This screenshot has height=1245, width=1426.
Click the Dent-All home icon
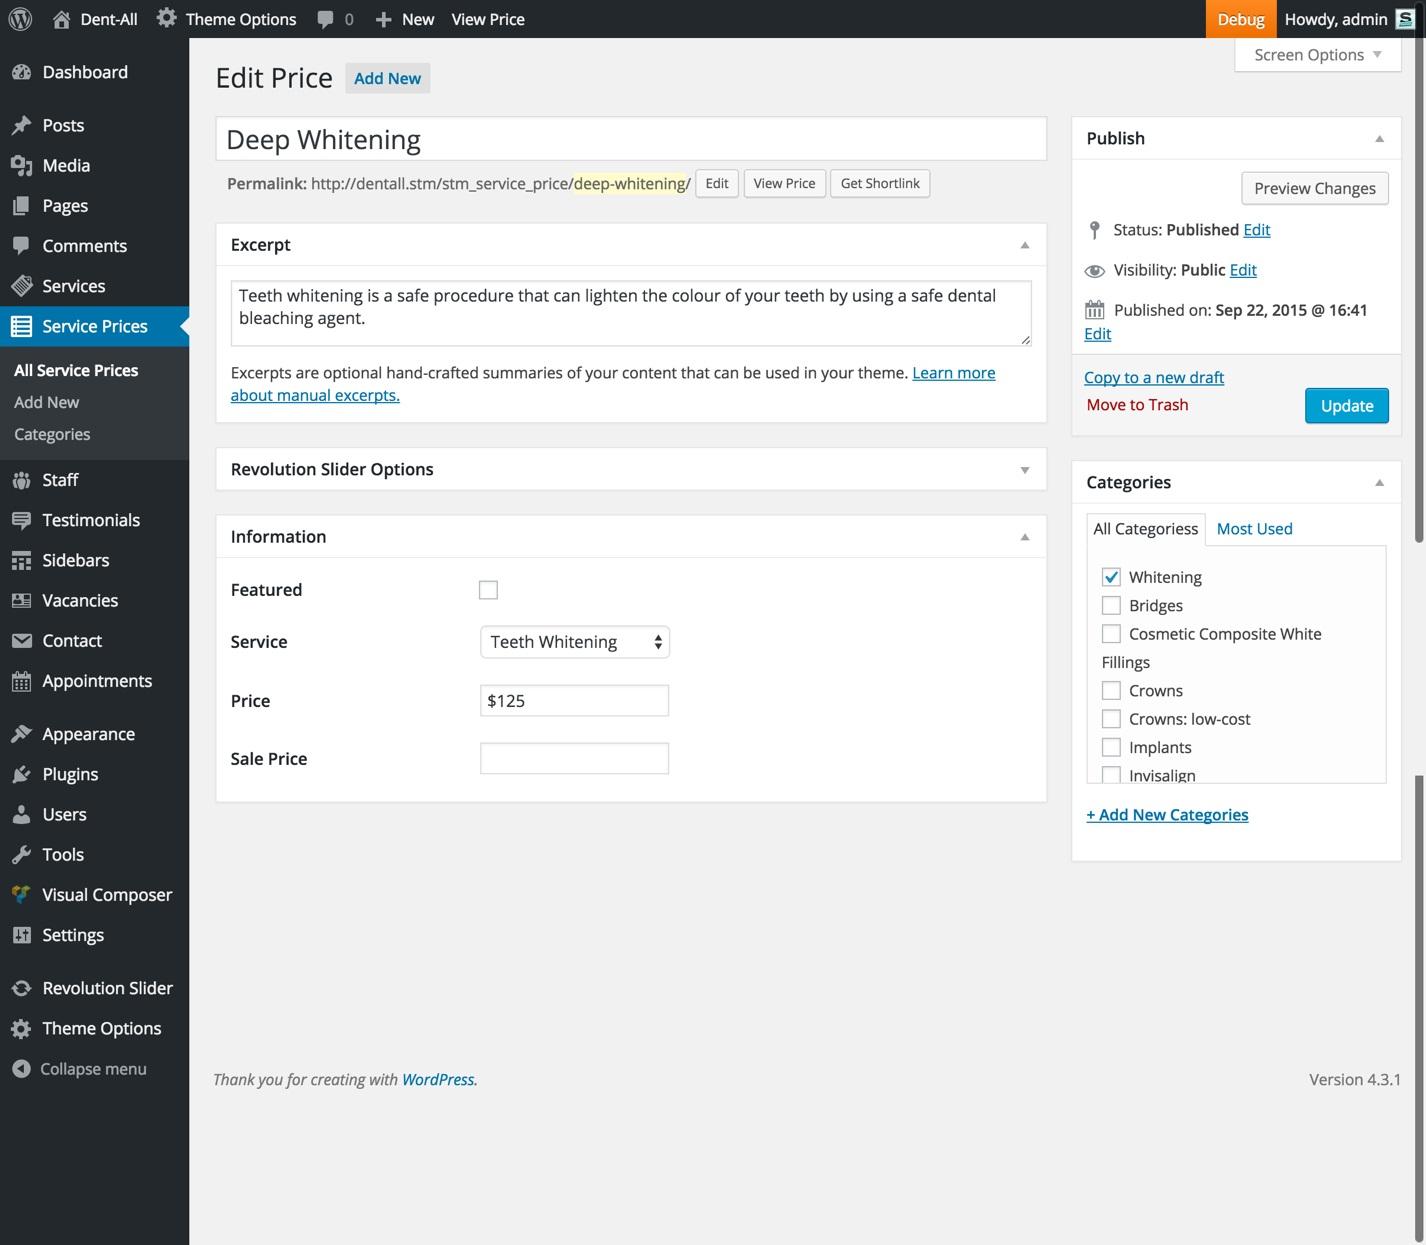tap(61, 19)
